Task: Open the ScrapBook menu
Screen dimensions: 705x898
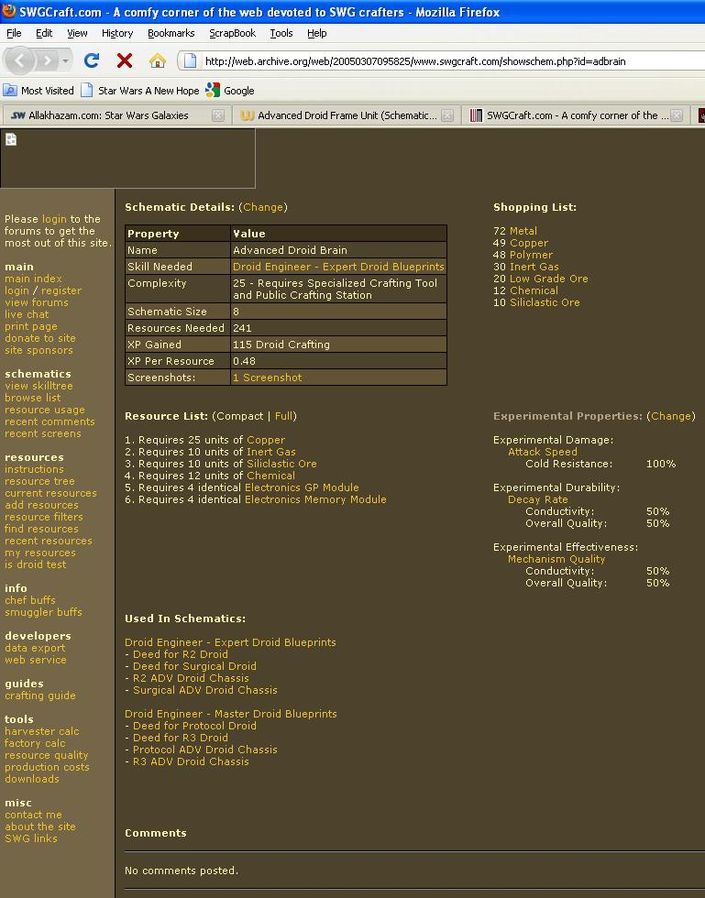Action: (232, 33)
